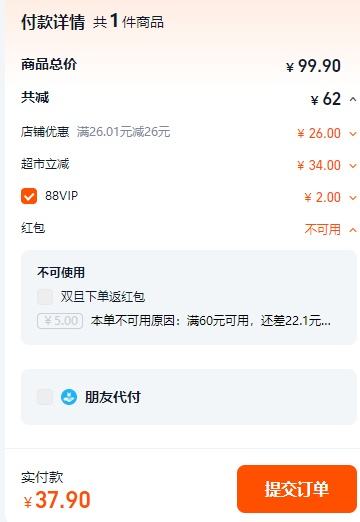Click the 满26.01元减26元 store coupon description
This screenshot has width=360, height=522.
click(x=124, y=132)
